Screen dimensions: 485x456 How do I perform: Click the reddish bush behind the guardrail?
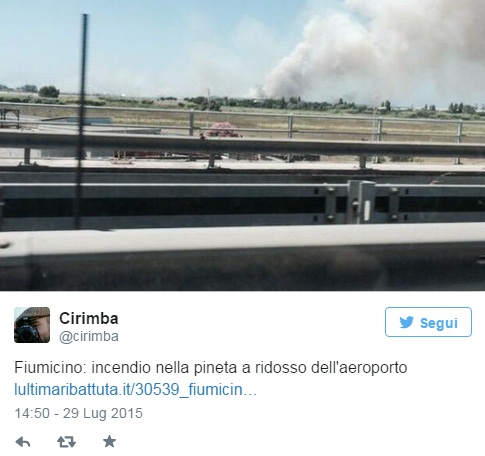pos(221,130)
